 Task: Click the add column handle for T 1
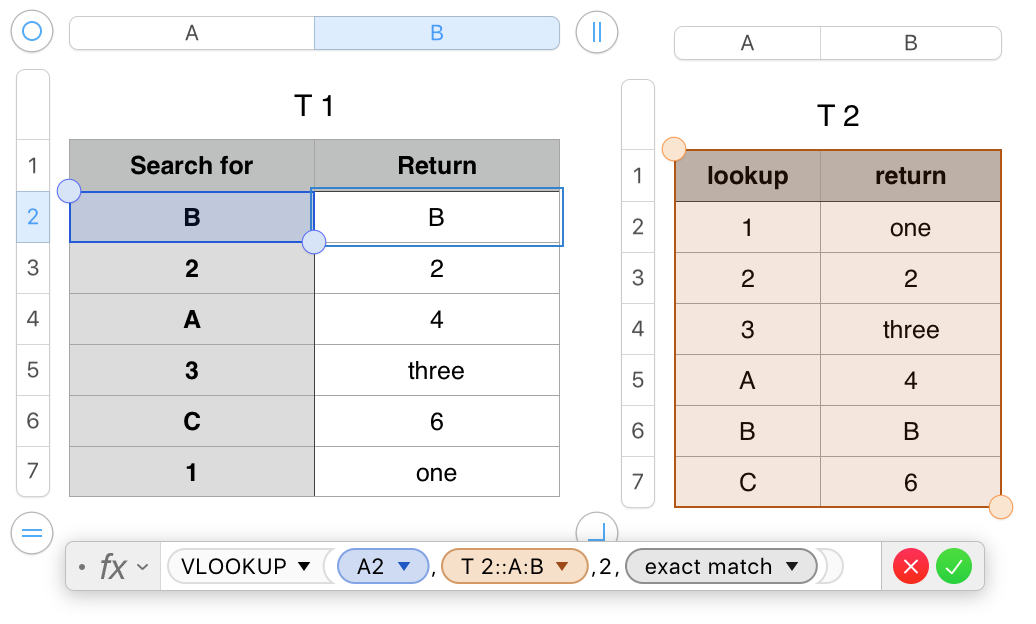(x=597, y=32)
